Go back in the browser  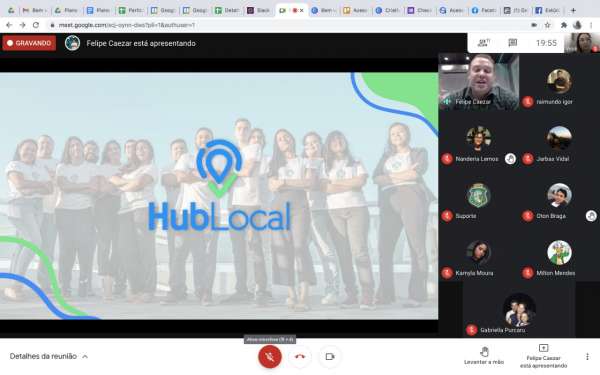[x=9, y=25]
